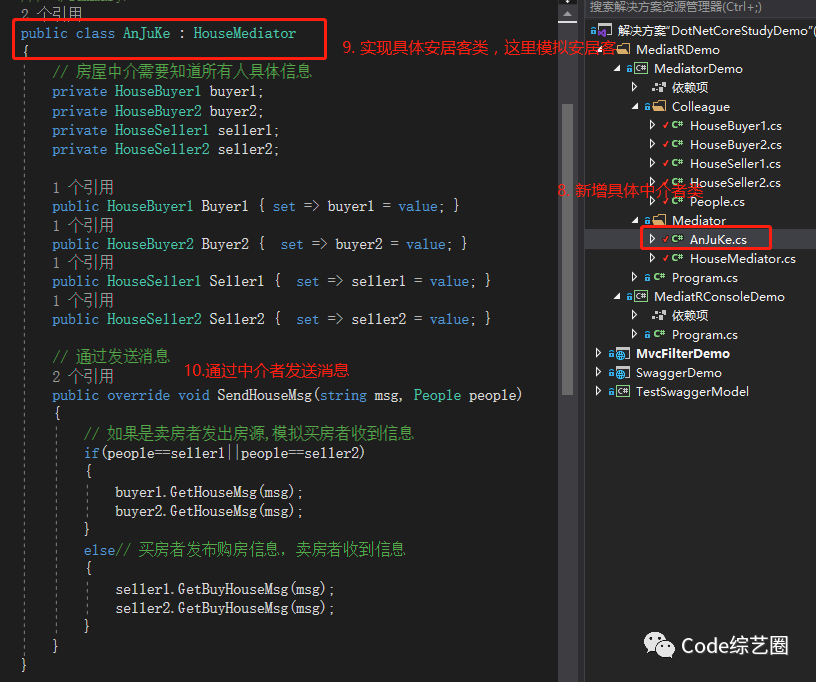Click the TestSwaggerModel project icon

coord(623,391)
